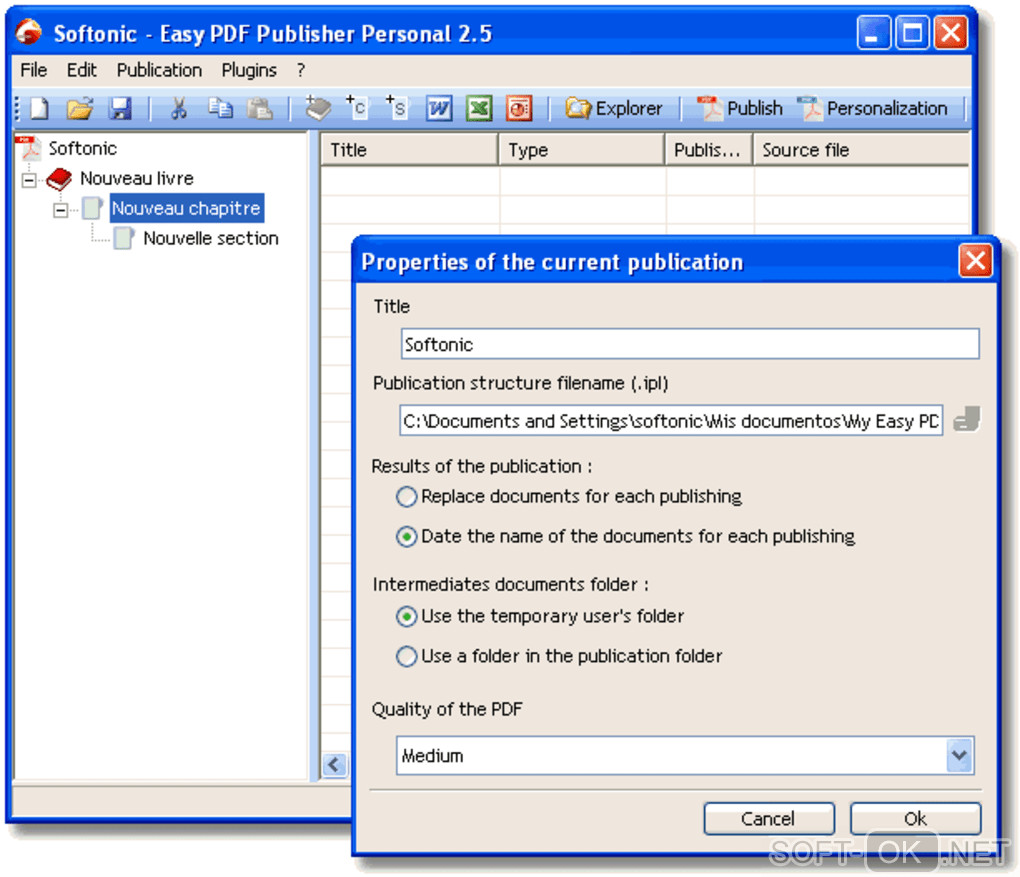Viewport: 1020px width, 877px height.
Task: Add a new section (+s) icon
Action: click(396, 107)
